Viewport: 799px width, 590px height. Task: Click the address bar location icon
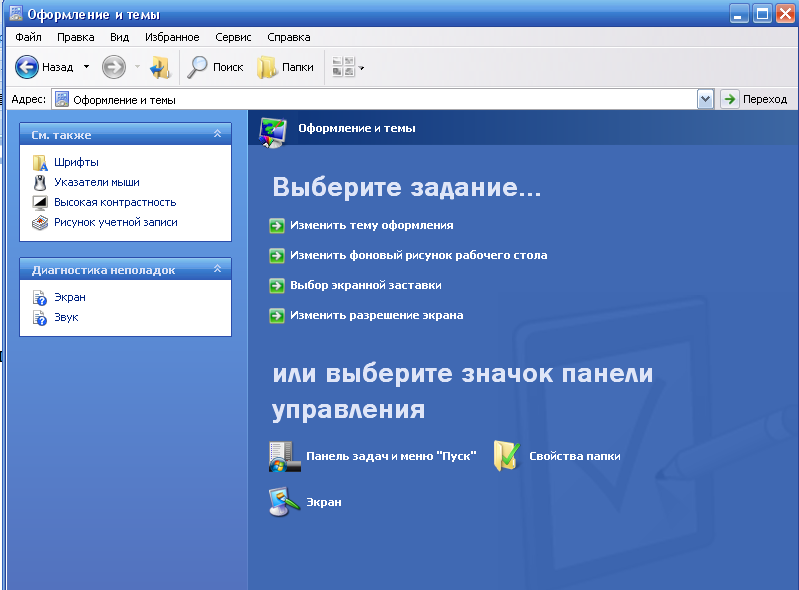[62, 99]
